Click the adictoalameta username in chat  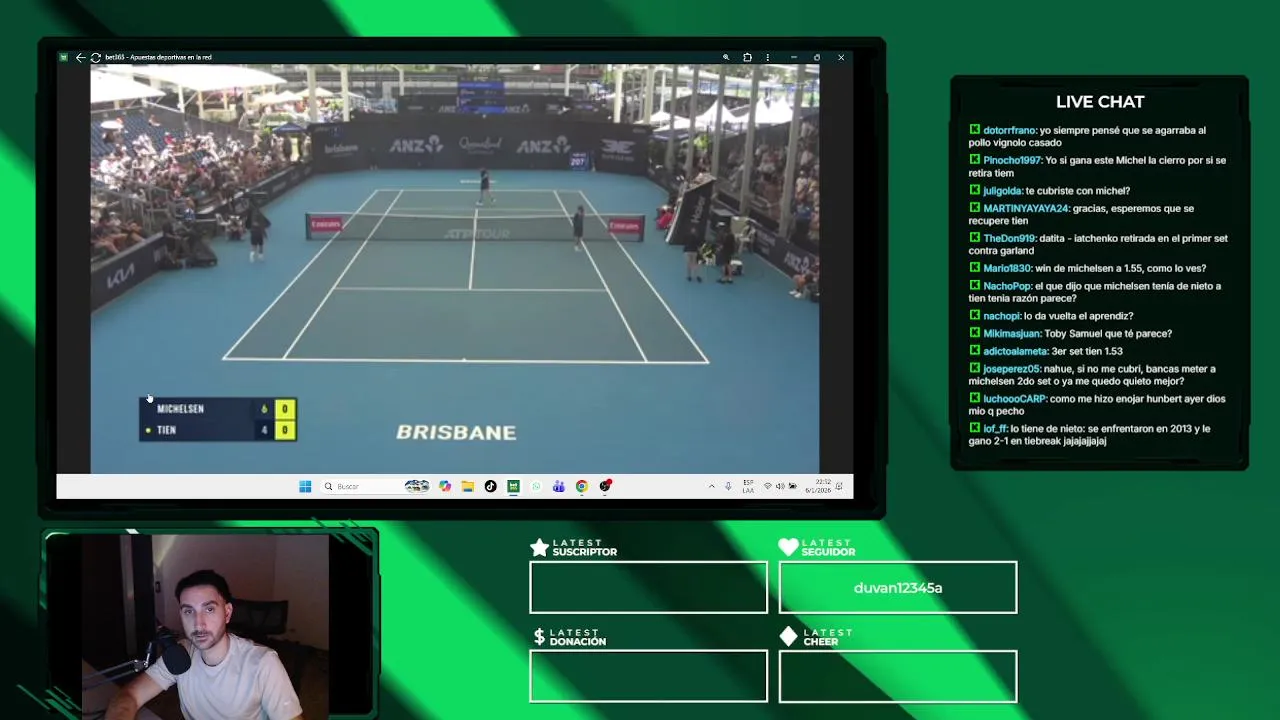(x=1015, y=352)
